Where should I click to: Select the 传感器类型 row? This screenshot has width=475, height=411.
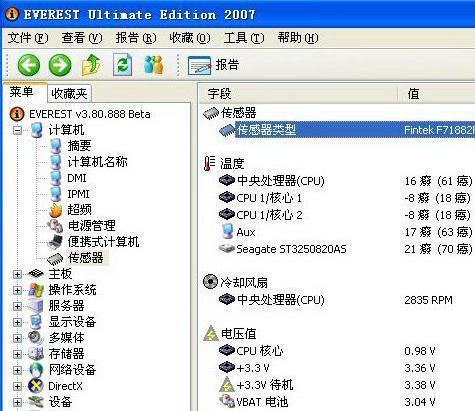click(337, 130)
